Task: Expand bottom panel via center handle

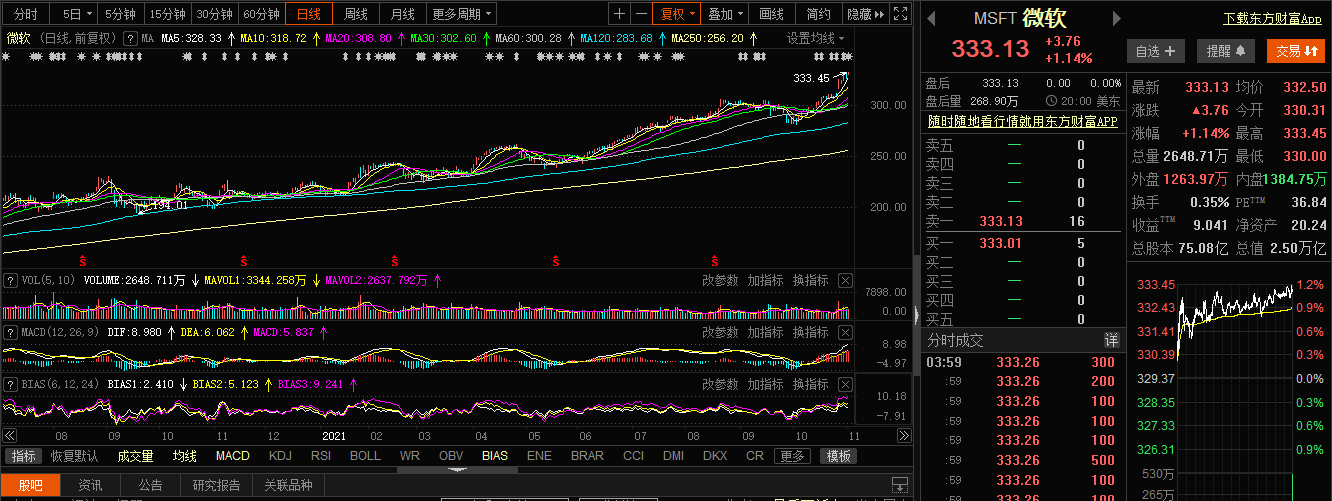Action: point(457,469)
